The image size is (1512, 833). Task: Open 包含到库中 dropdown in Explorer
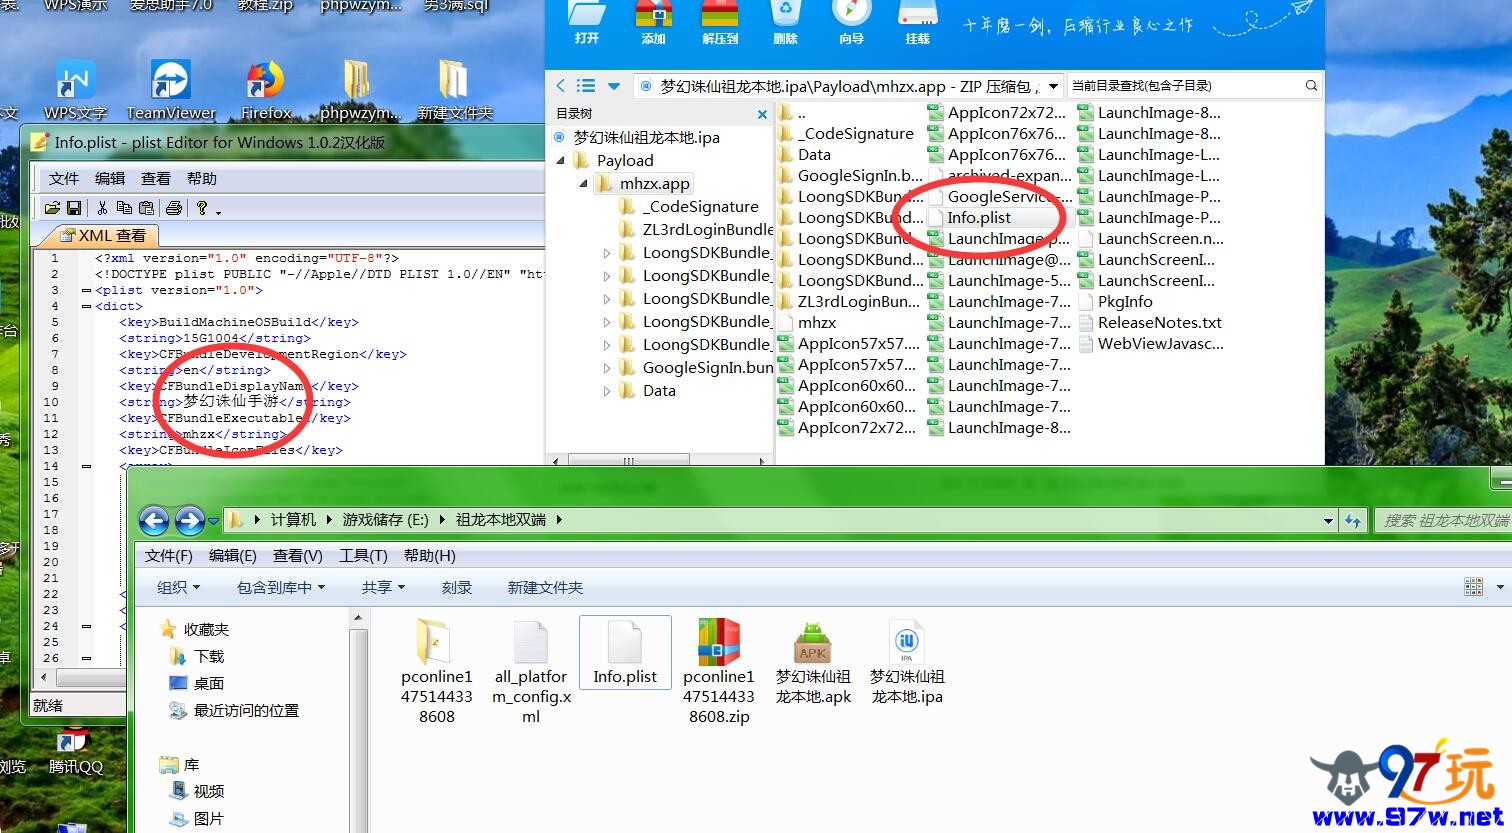point(281,587)
